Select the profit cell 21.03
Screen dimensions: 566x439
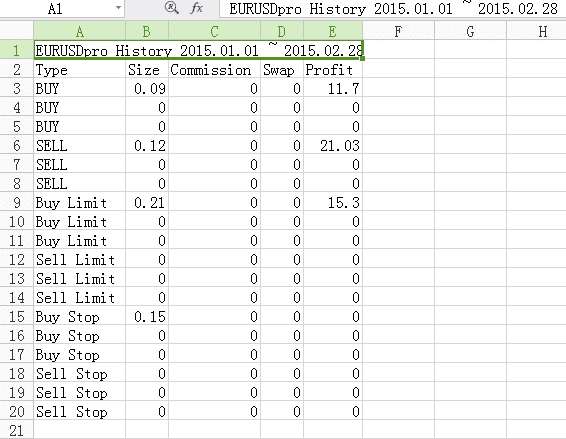pyautogui.click(x=333, y=145)
